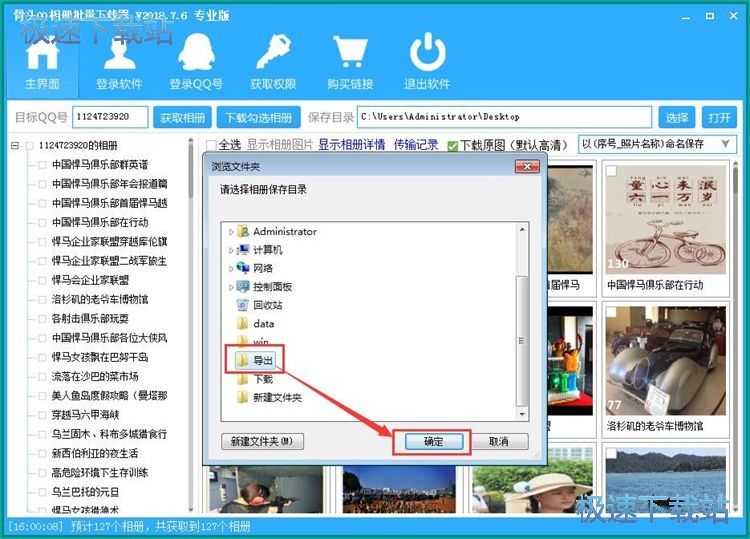
Task: Check album 洛杉矶的老爷车博物馆 in tree
Action: (x=42, y=300)
